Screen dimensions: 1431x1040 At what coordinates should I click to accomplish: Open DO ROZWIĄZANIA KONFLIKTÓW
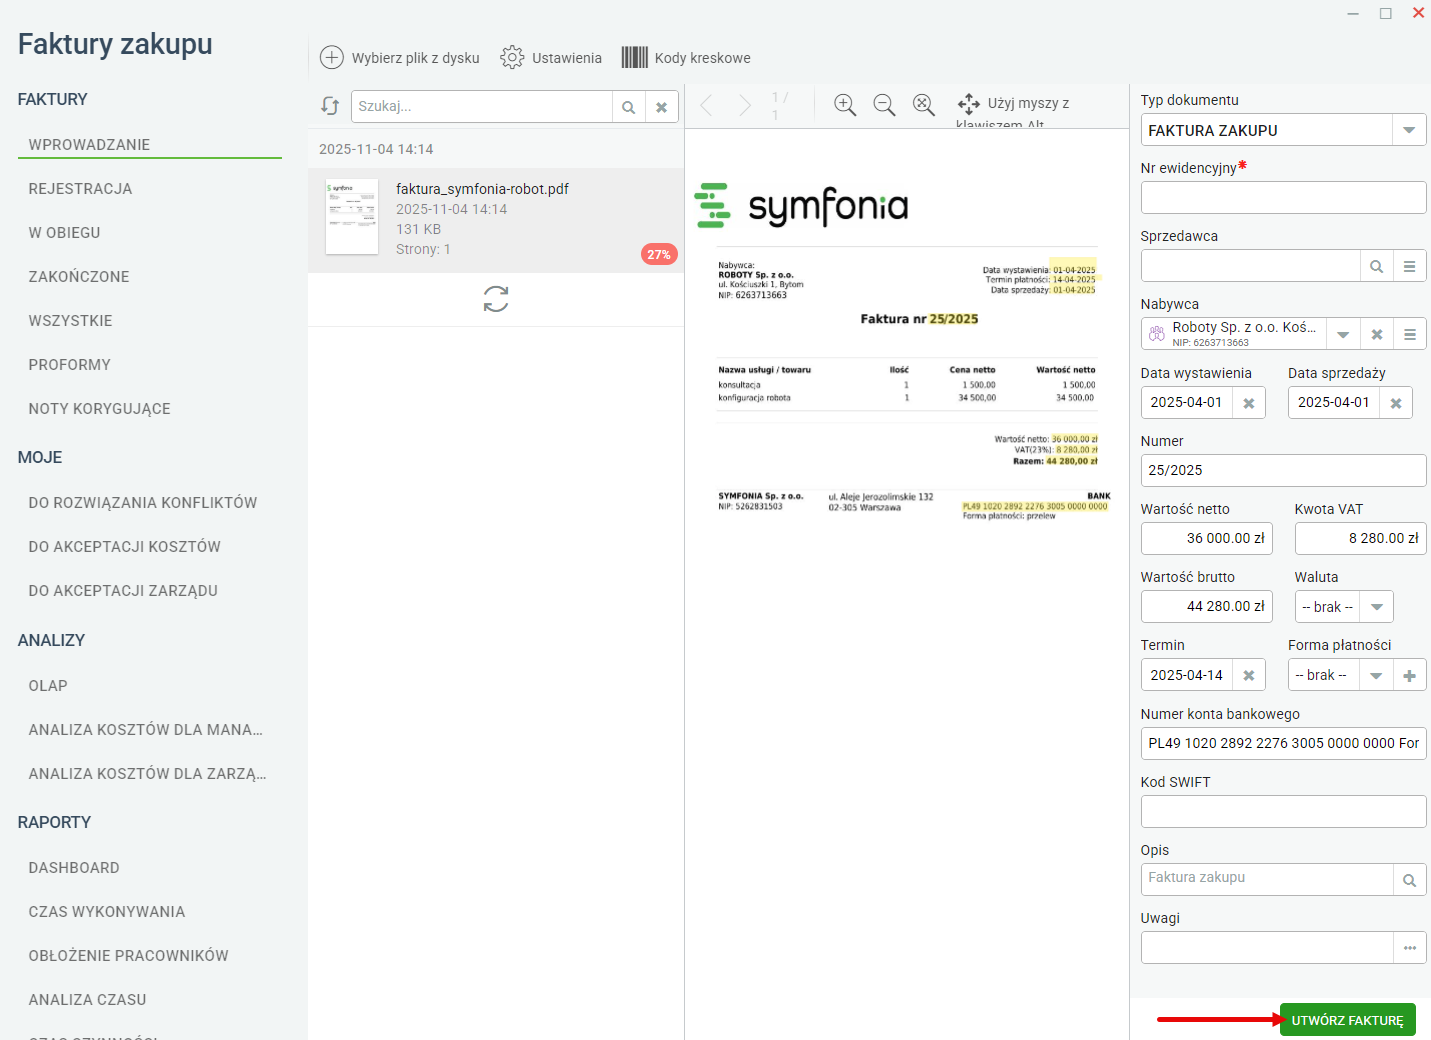coord(143,503)
